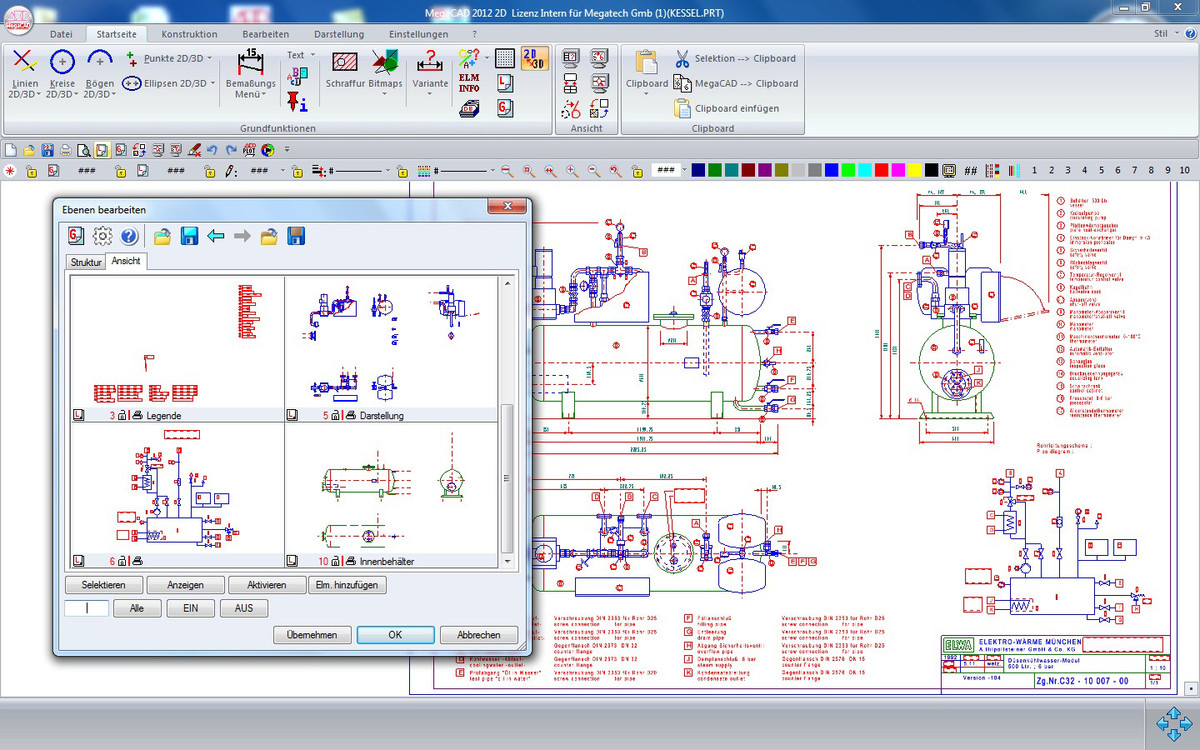Toggle the lock icon on Innenbehälter layer
This screenshot has width=1200, height=750.
(x=335, y=561)
